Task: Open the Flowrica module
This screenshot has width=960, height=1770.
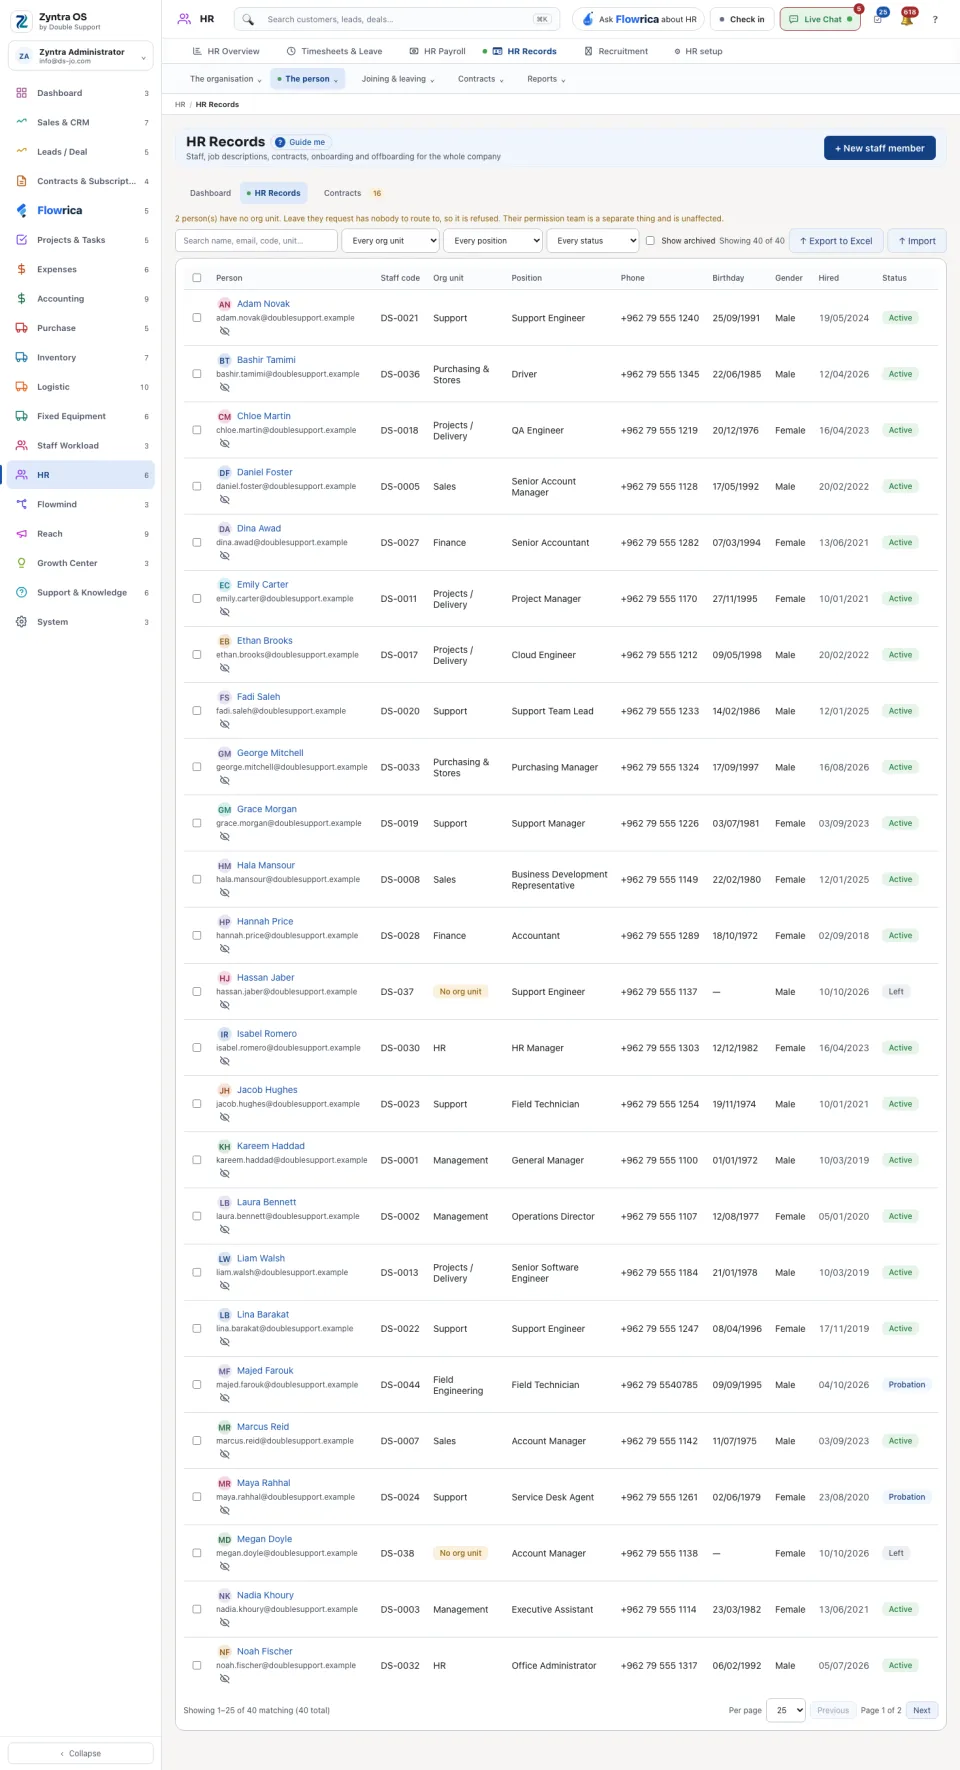Action: [x=81, y=210]
